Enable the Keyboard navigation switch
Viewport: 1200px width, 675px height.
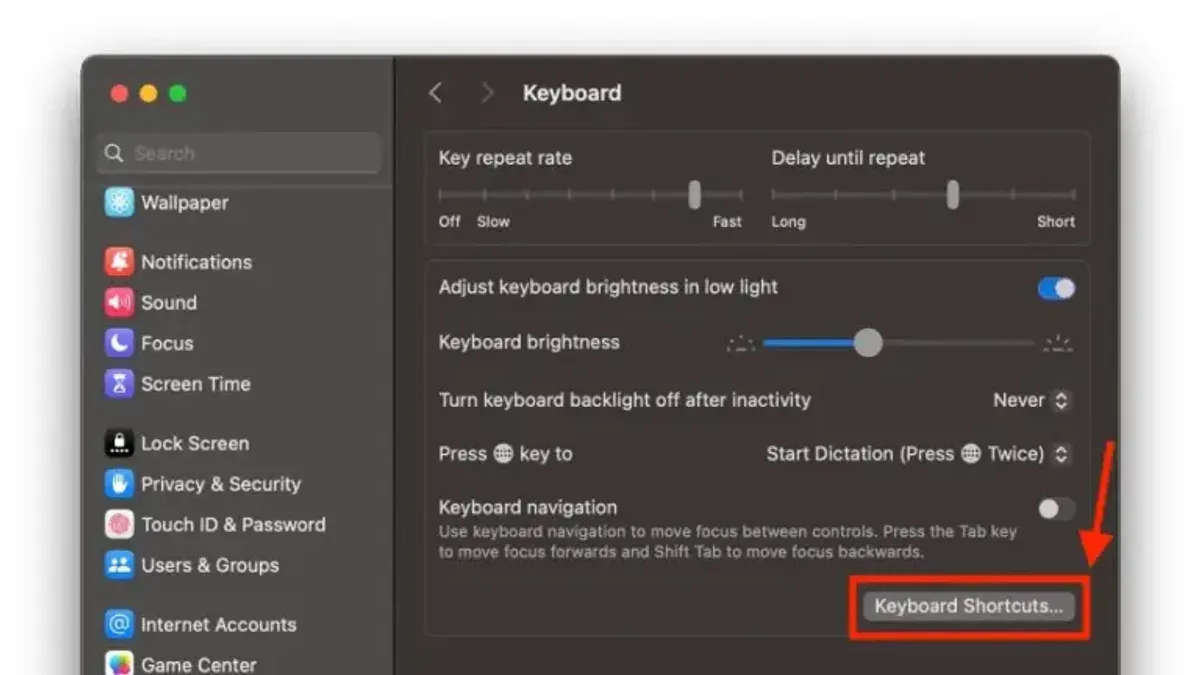pos(1056,509)
